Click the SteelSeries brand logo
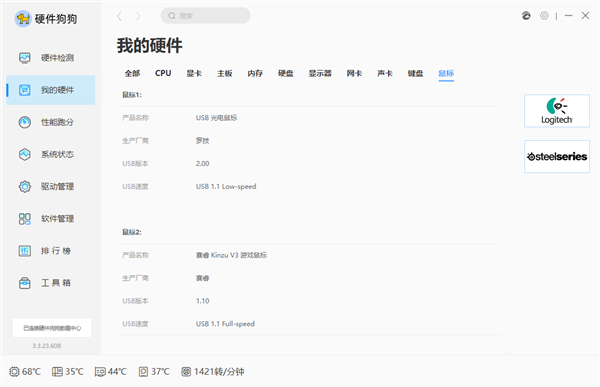This screenshot has width=600, height=387. point(557,157)
